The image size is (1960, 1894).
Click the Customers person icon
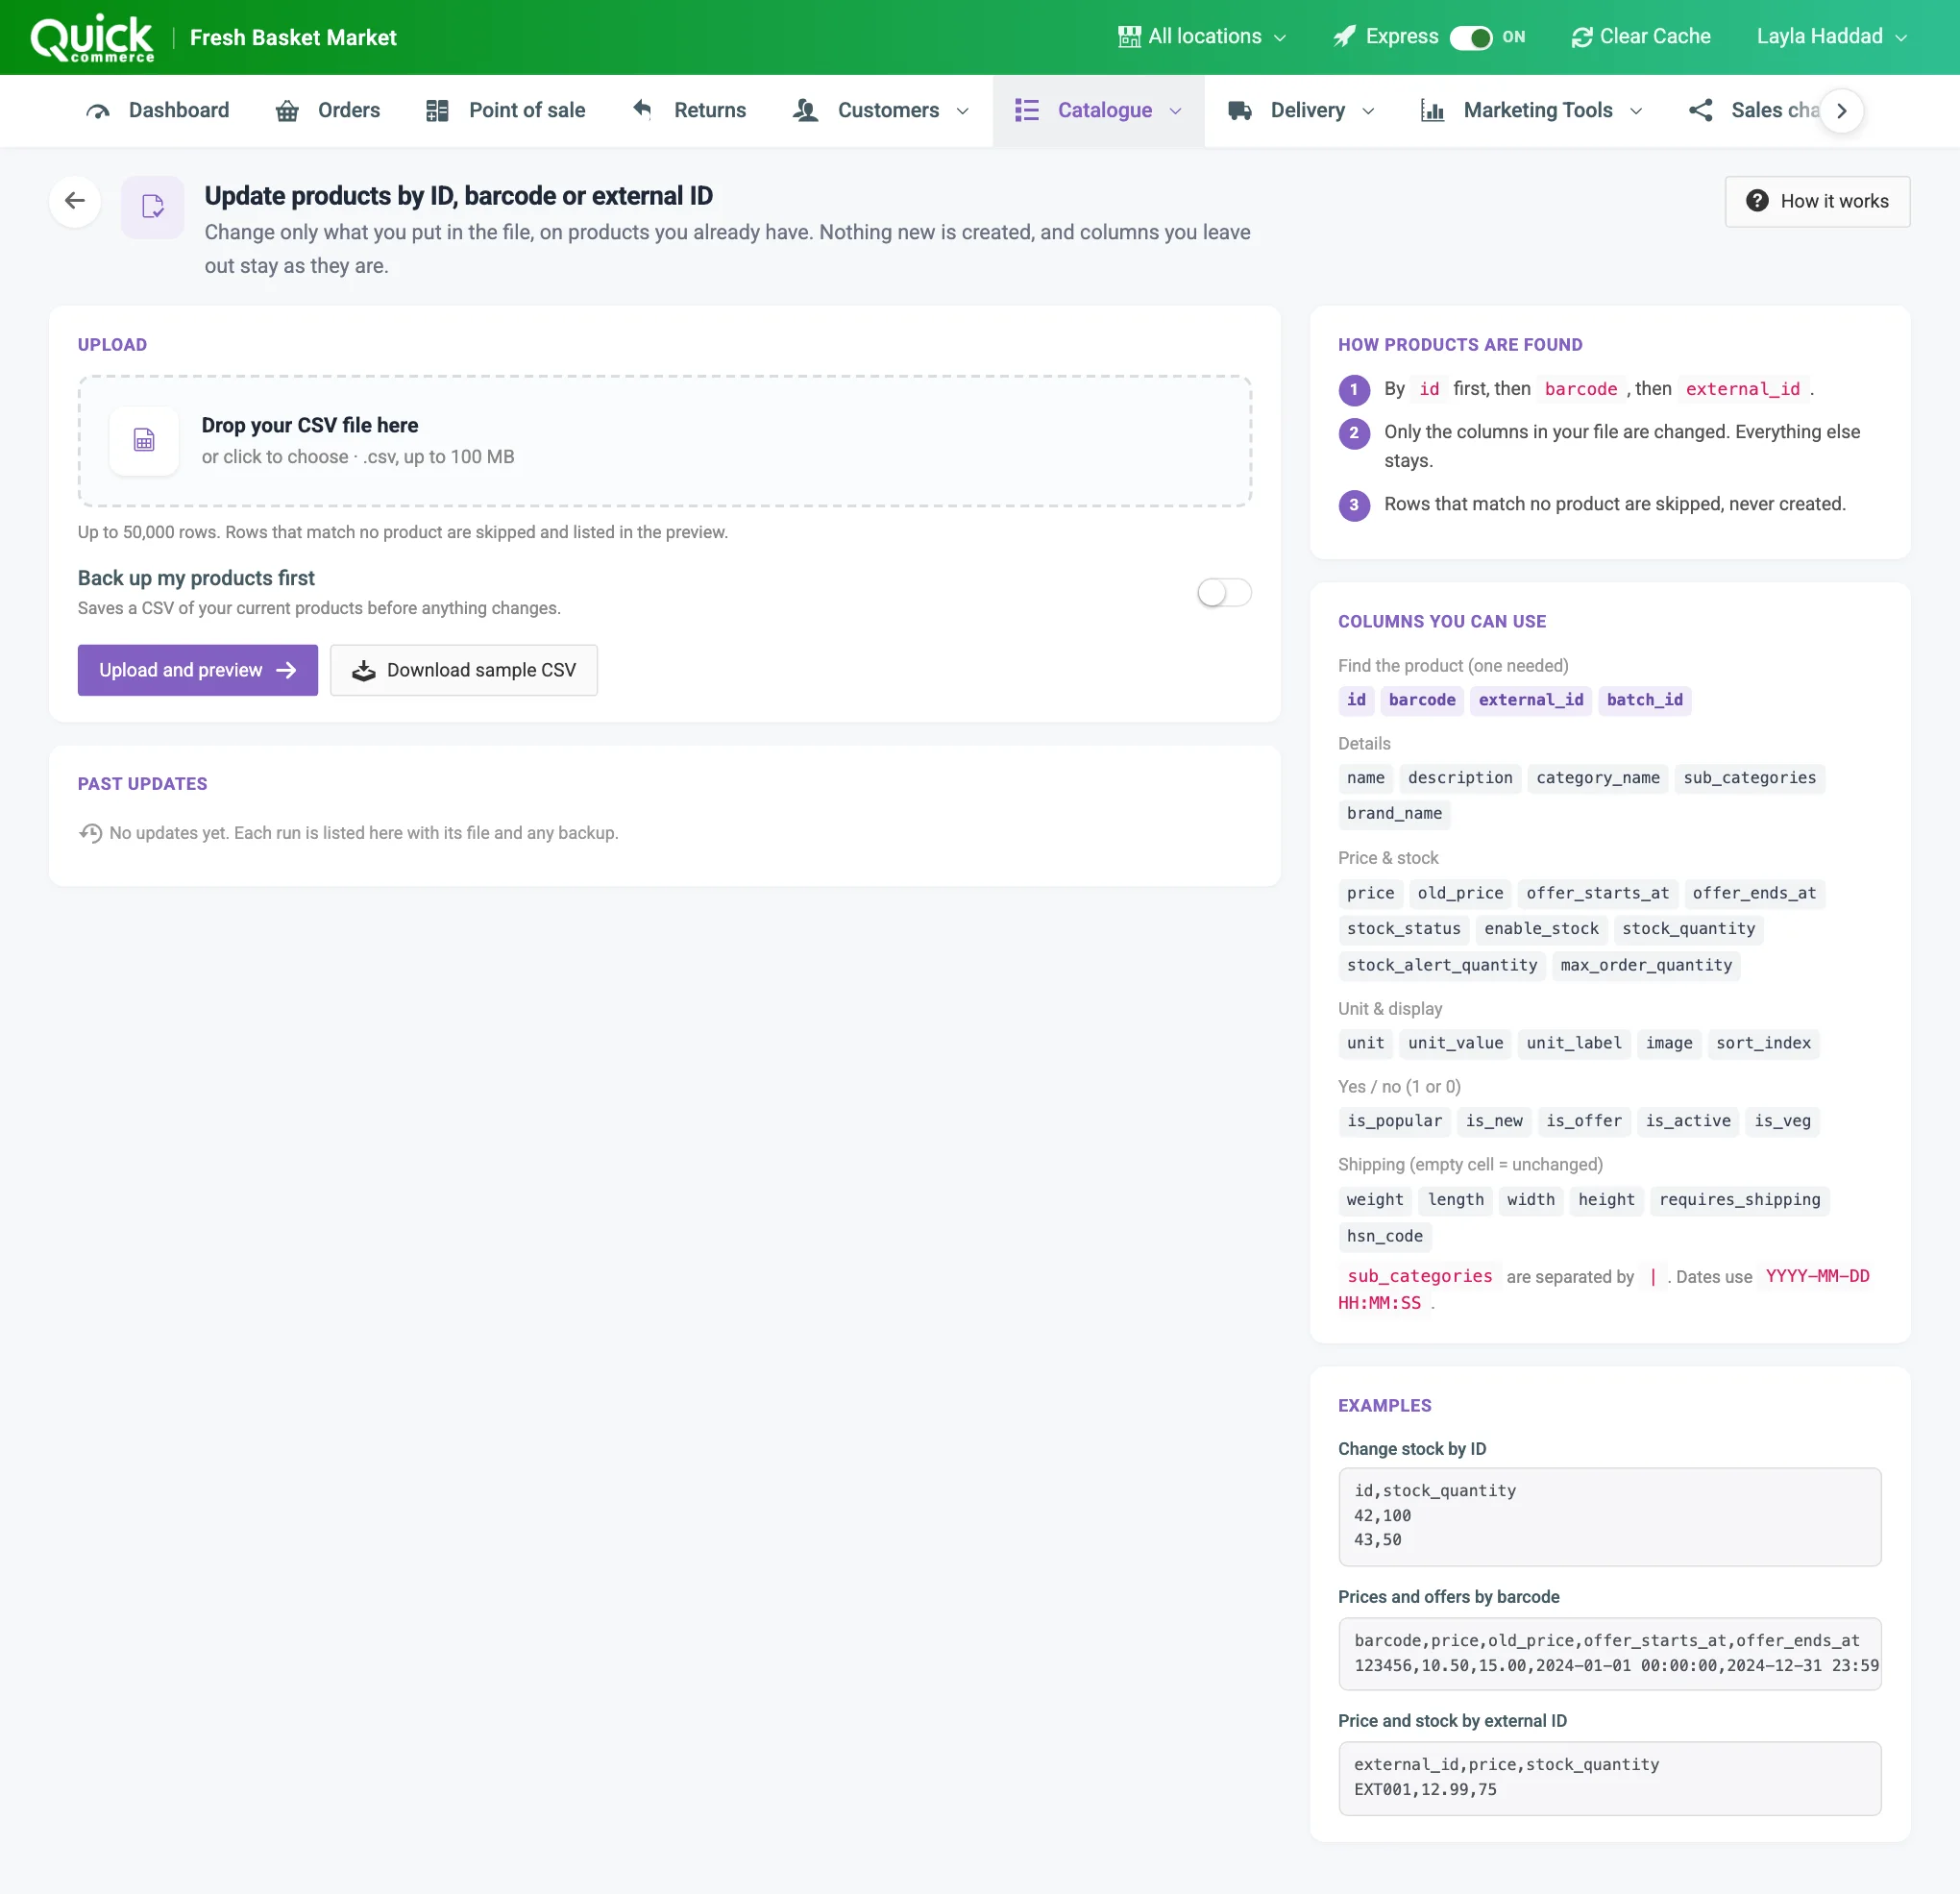[x=805, y=111]
